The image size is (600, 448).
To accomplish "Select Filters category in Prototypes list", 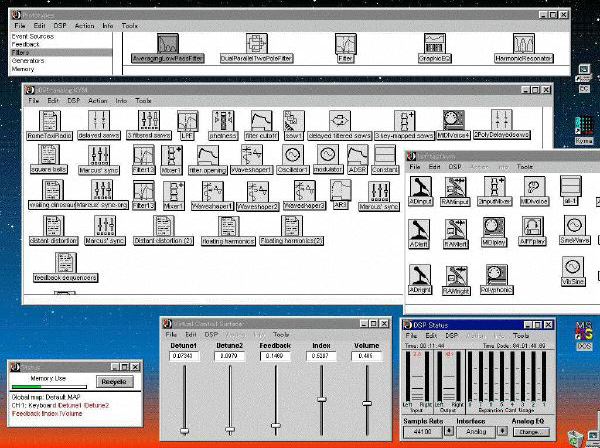I will tap(60, 52).
